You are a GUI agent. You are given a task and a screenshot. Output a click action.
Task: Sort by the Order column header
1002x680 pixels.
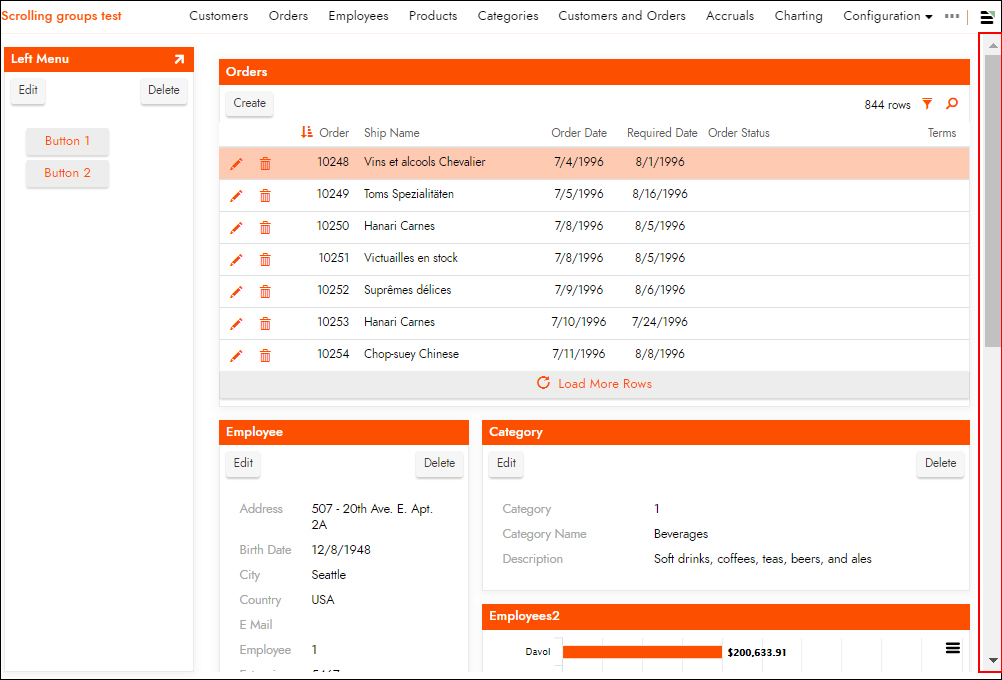334,133
